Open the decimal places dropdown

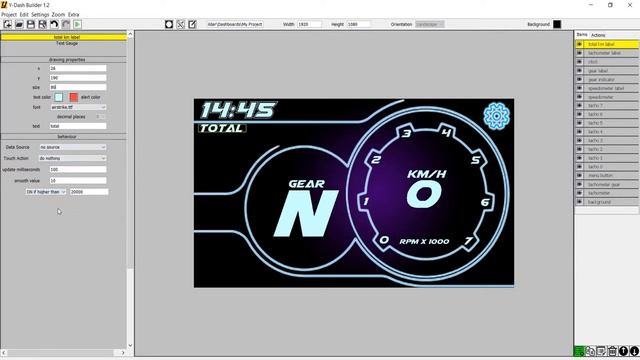click(100, 117)
